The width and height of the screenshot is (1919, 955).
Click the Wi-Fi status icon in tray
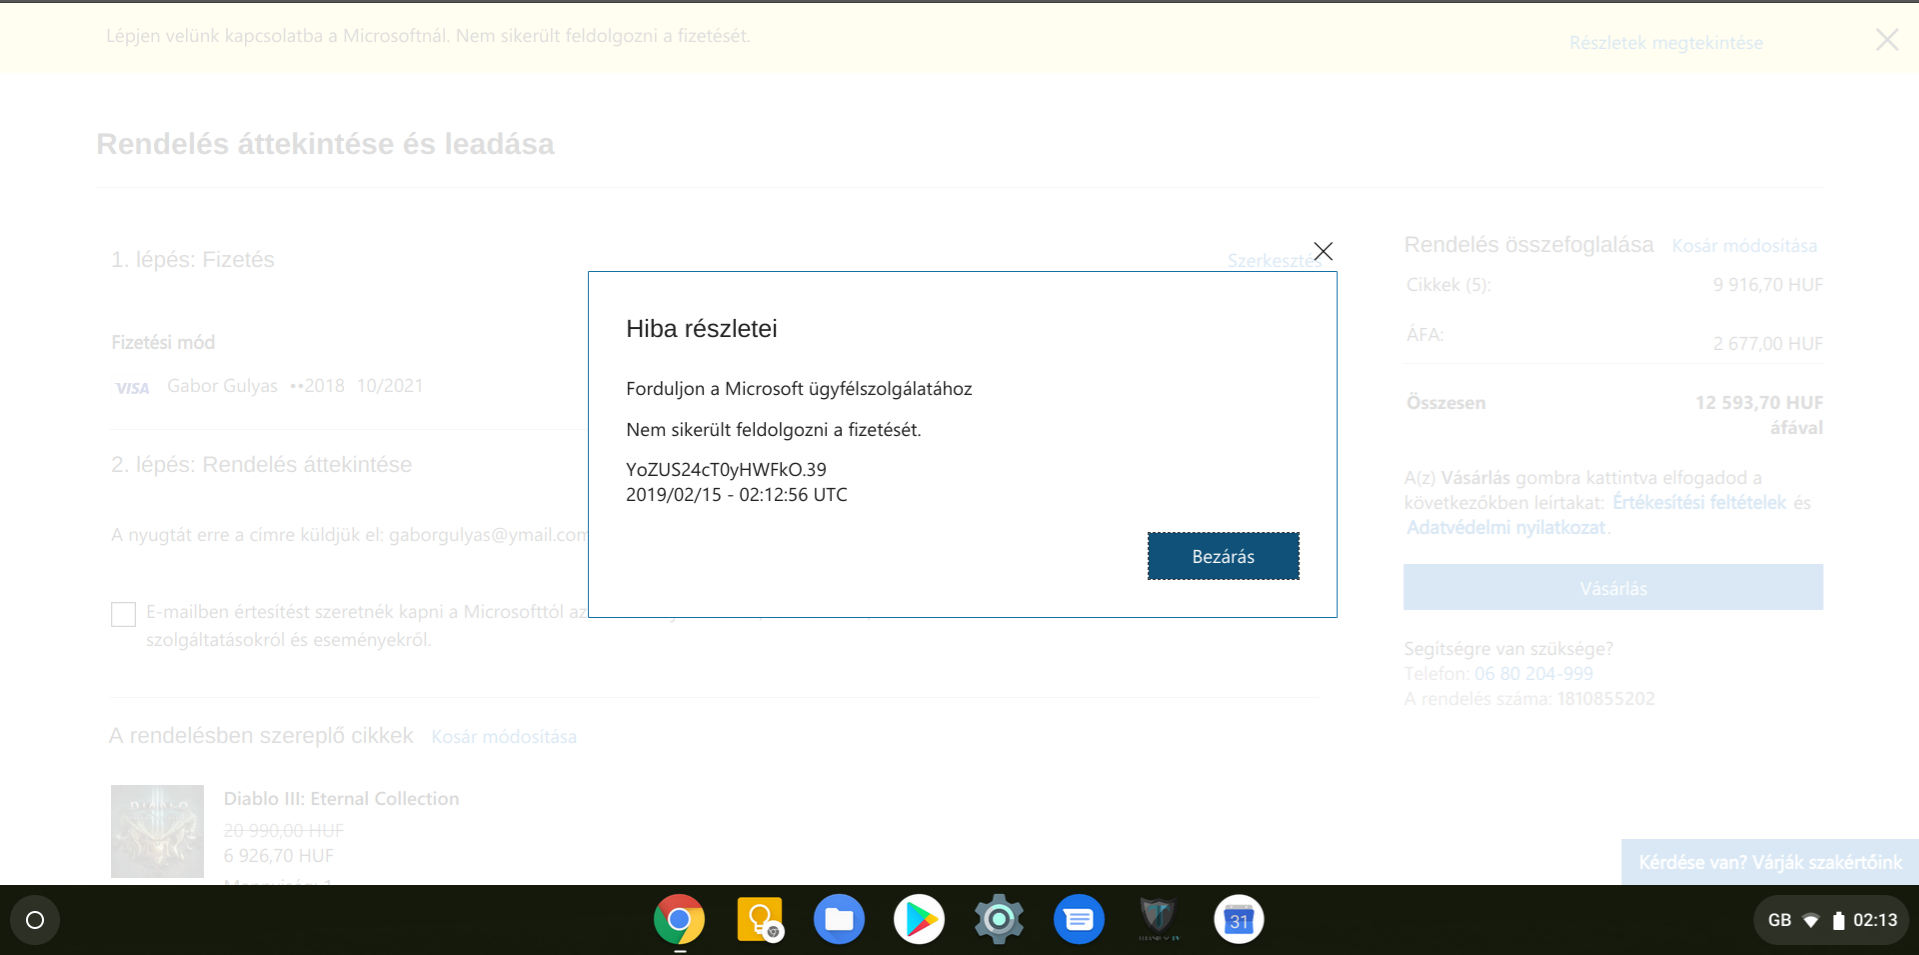(1811, 920)
